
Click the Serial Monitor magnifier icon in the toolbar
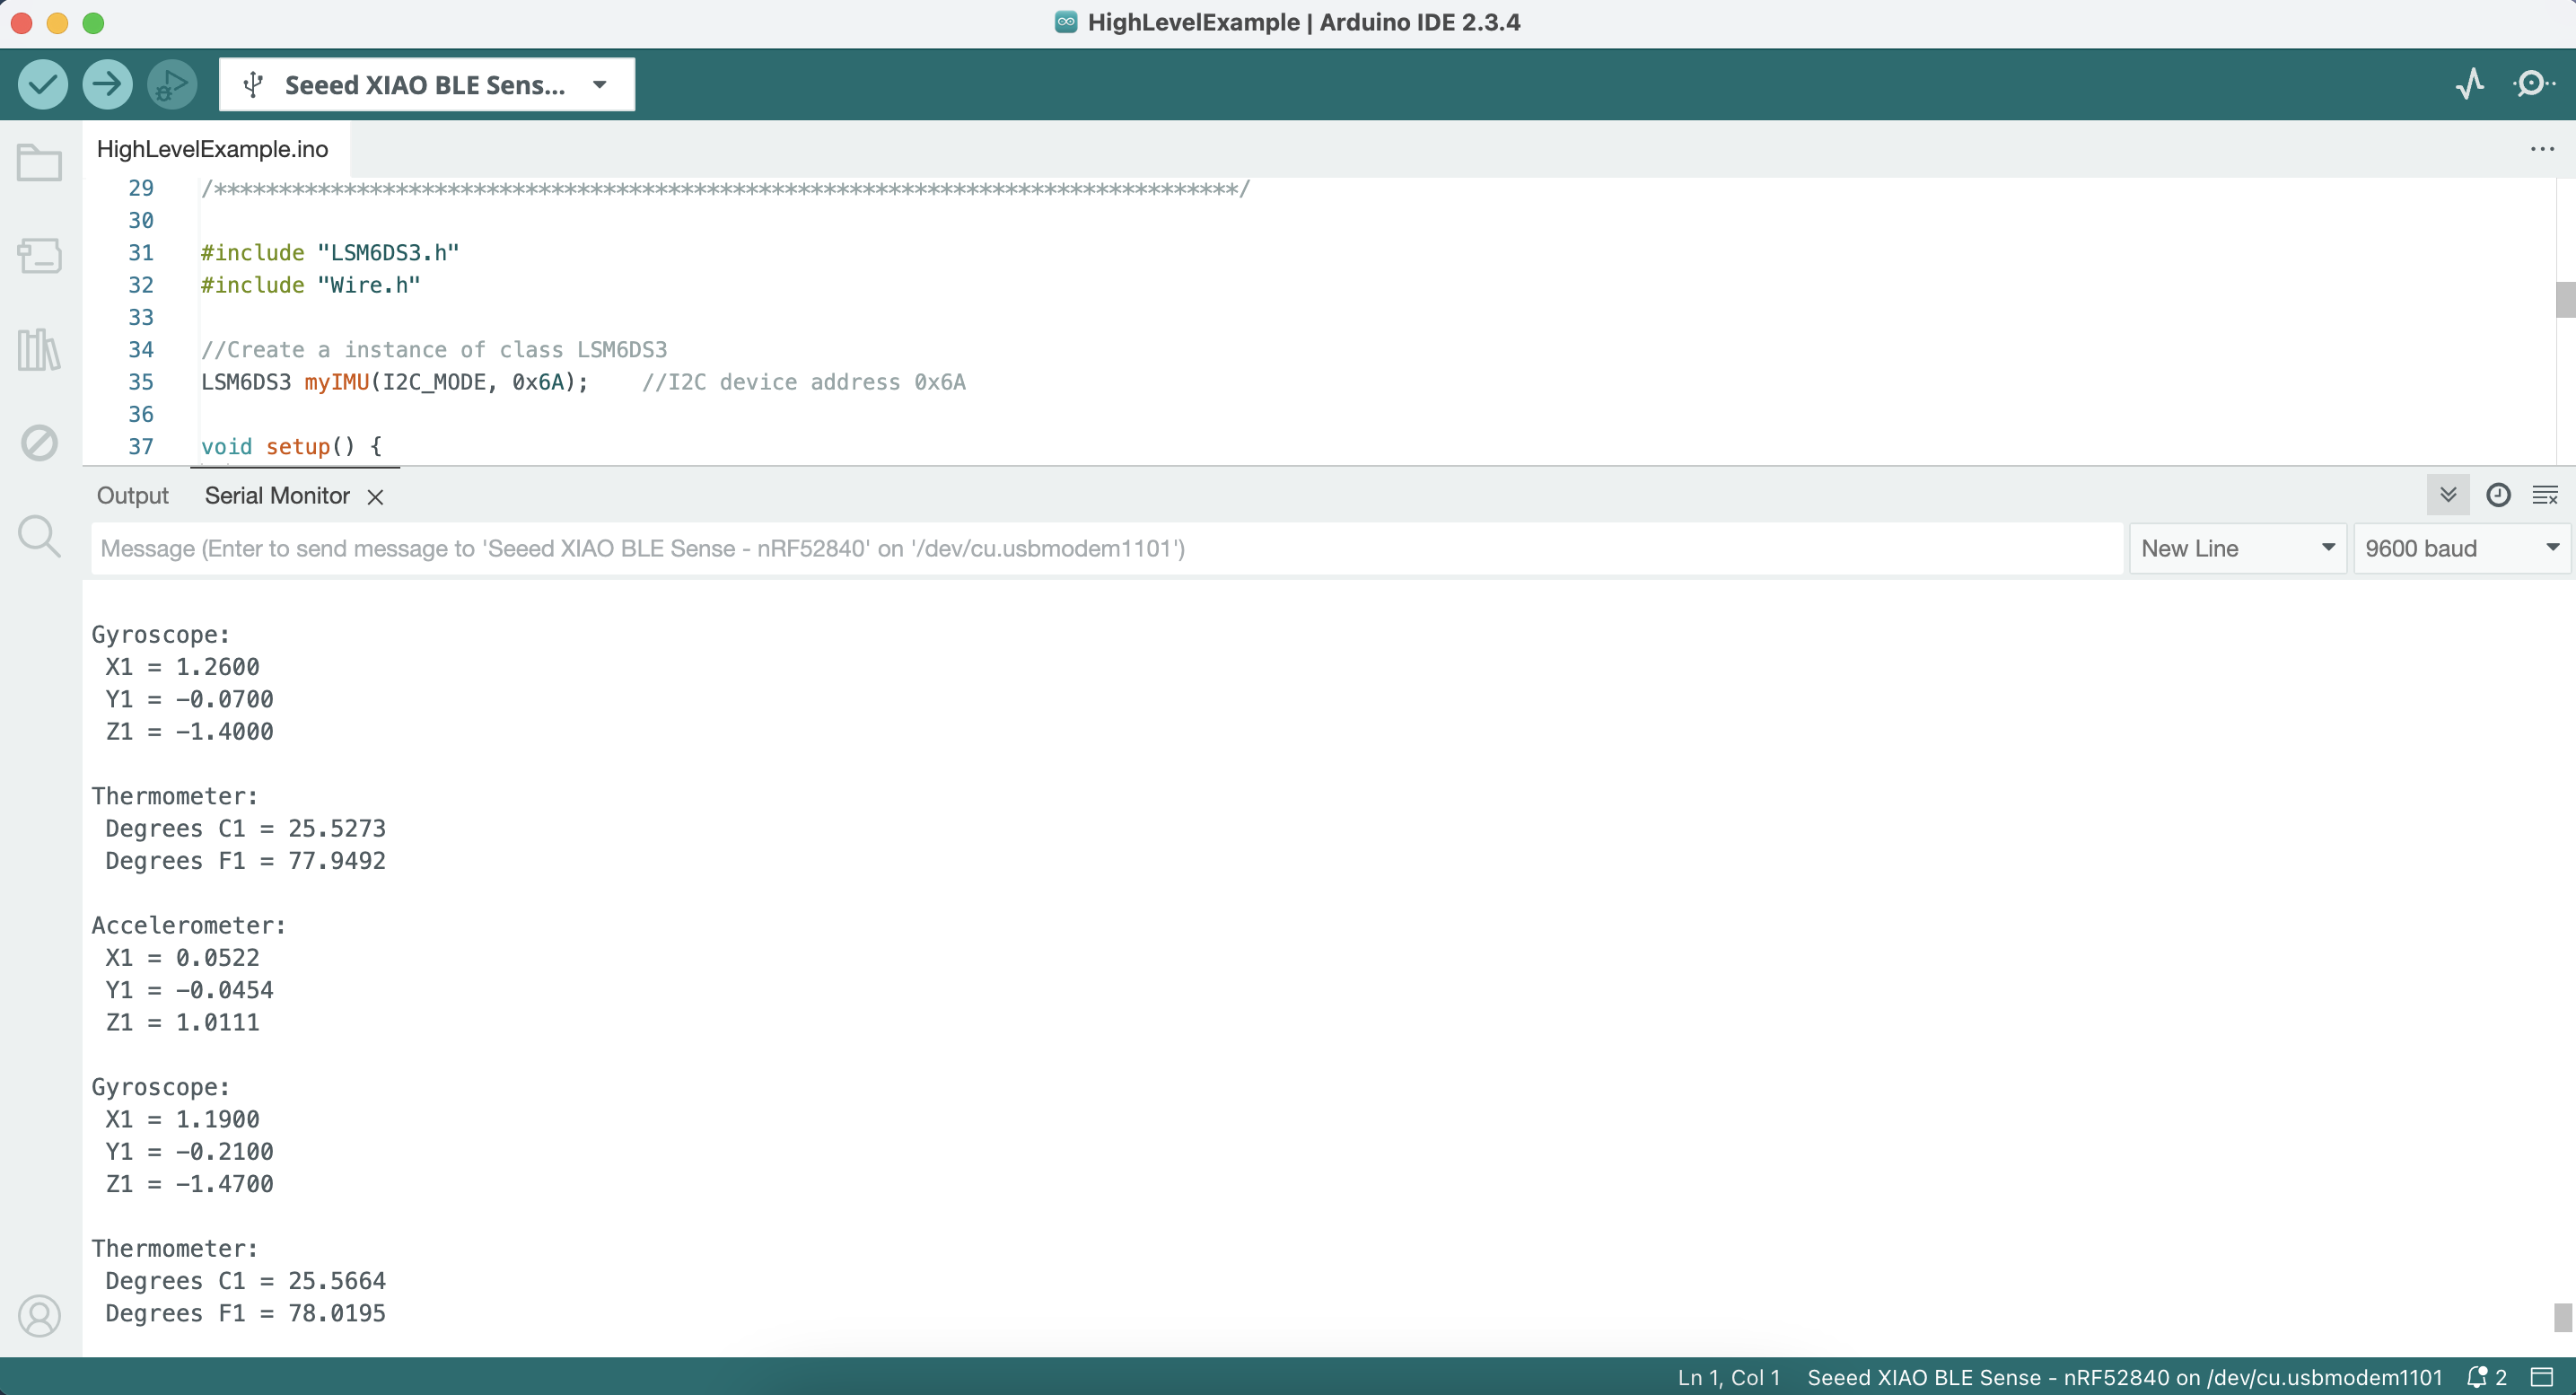point(2532,84)
